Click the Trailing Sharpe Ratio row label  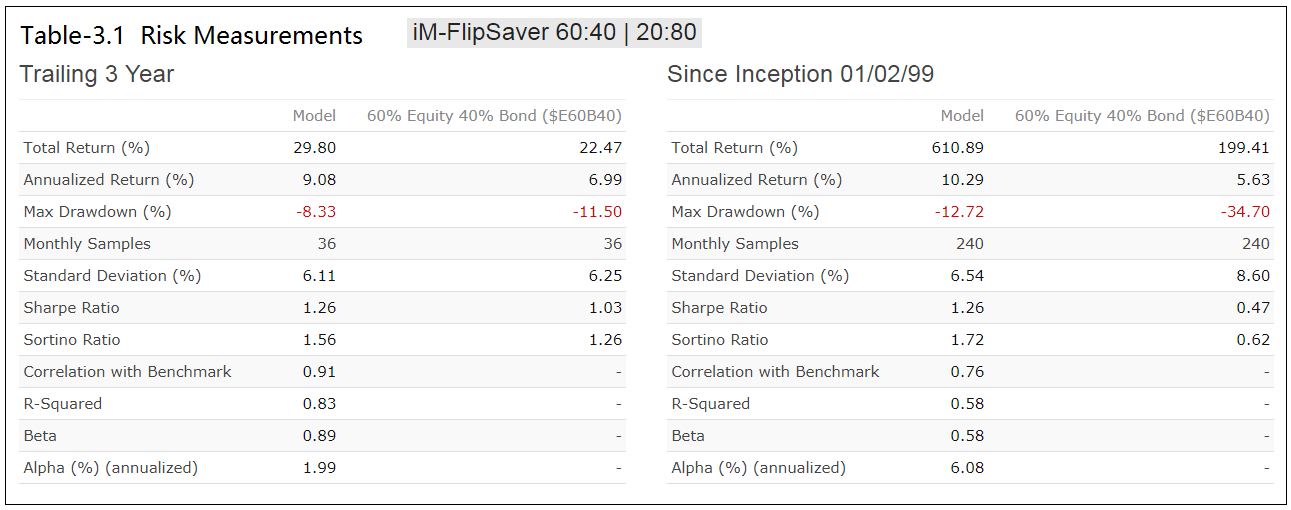point(71,308)
